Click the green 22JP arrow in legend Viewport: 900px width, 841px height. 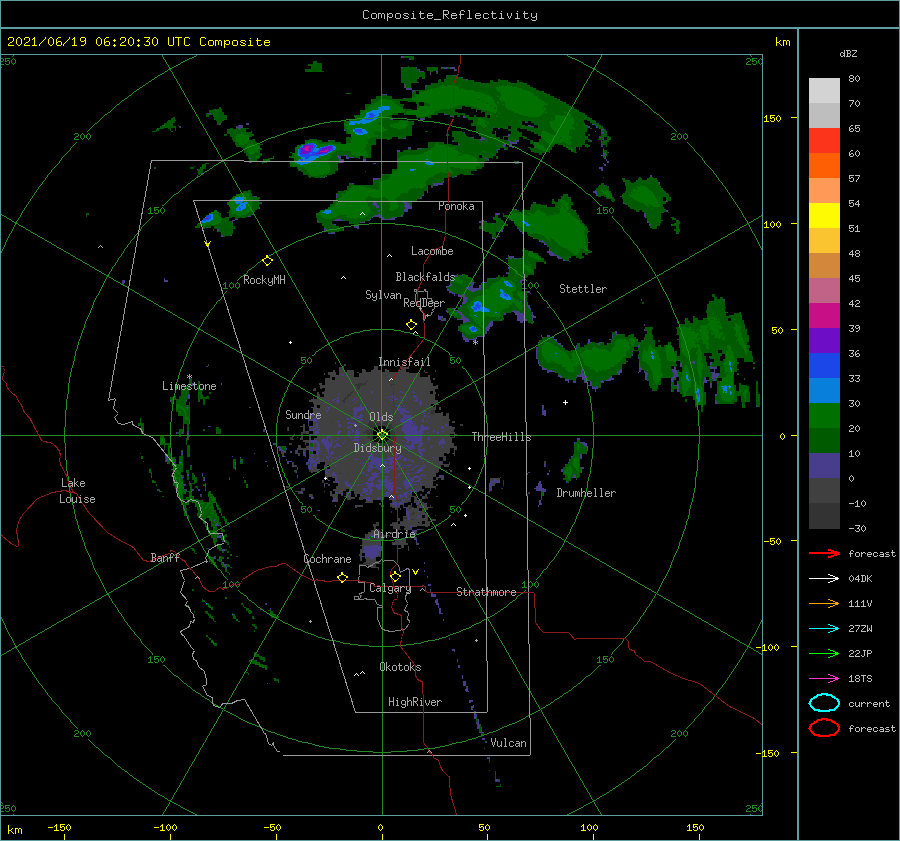[824, 653]
